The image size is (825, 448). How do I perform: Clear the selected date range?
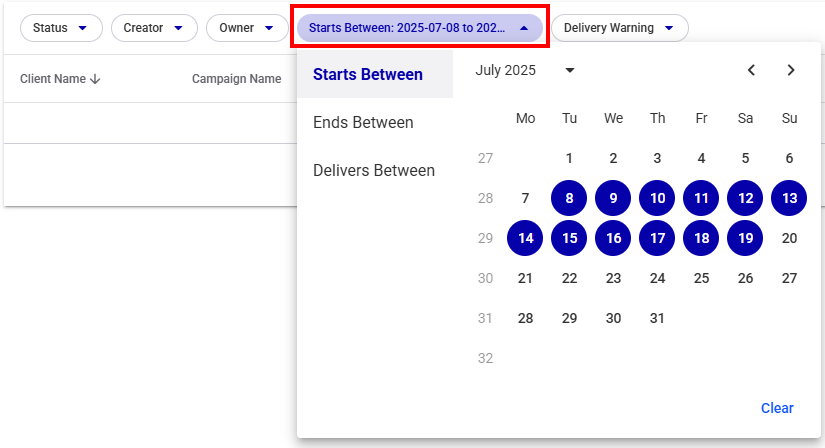tap(777, 408)
